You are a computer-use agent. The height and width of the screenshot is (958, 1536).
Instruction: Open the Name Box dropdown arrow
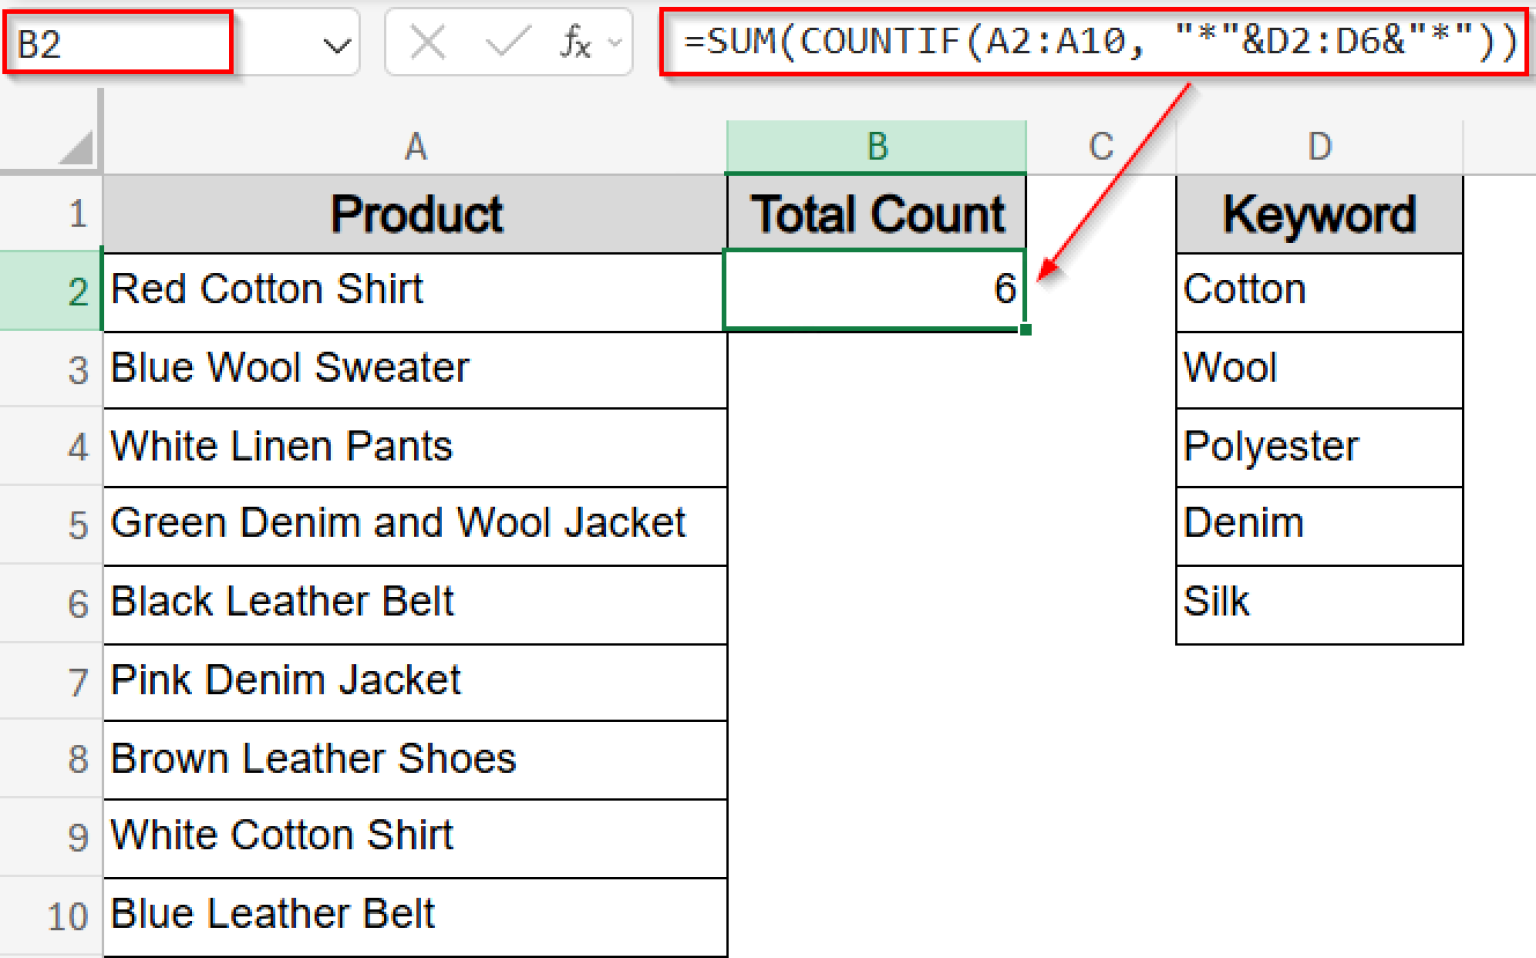pos(337,42)
